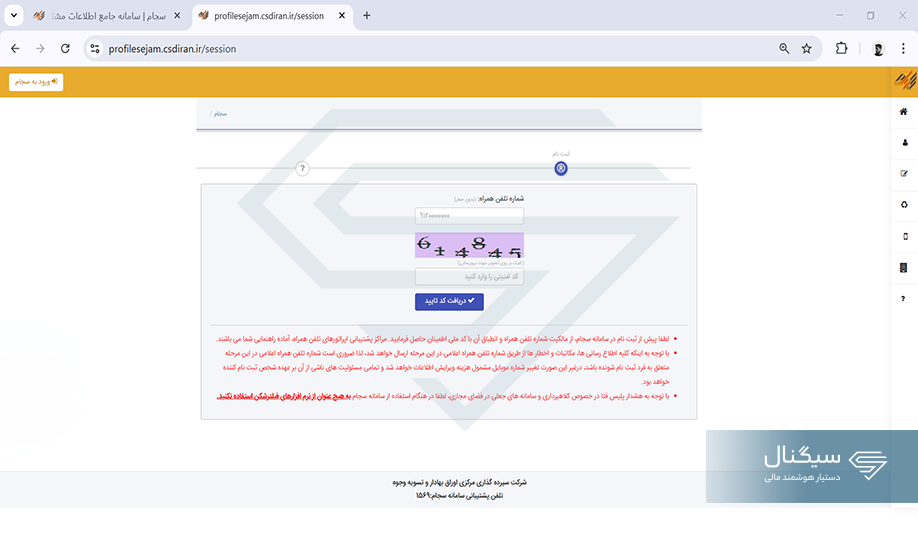The image size is (918, 541).
Task: Select the profilesejam.csdiran.ir/session tab
Action: (x=268, y=16)
